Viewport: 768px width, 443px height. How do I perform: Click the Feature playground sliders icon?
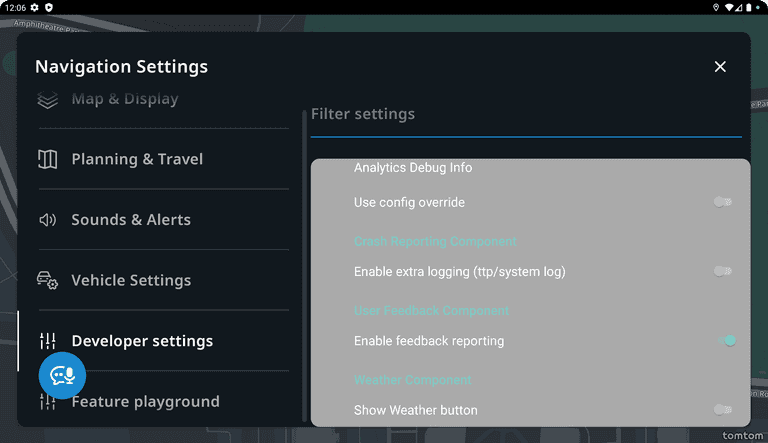point(47,402)
